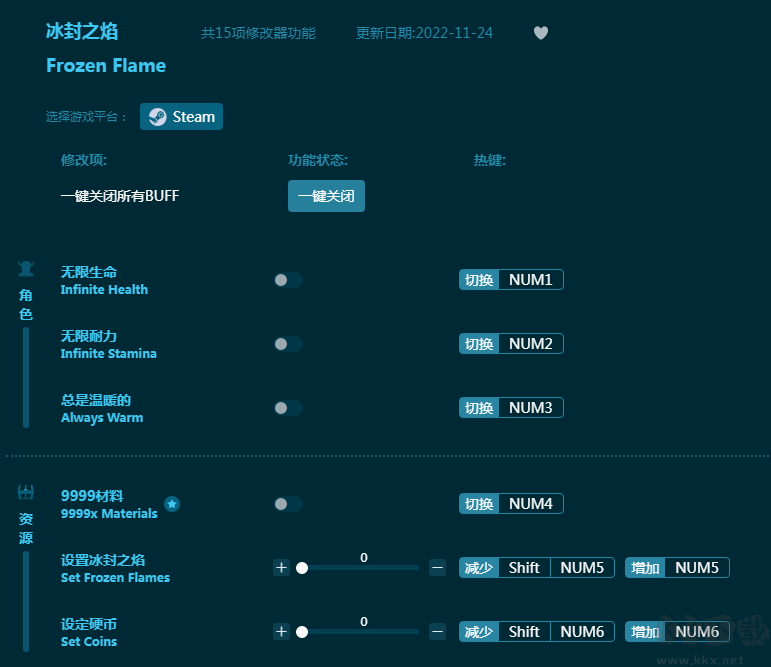Click plus icon for Set Coins
Screen dimensions: 771x667
coord(281,632)
